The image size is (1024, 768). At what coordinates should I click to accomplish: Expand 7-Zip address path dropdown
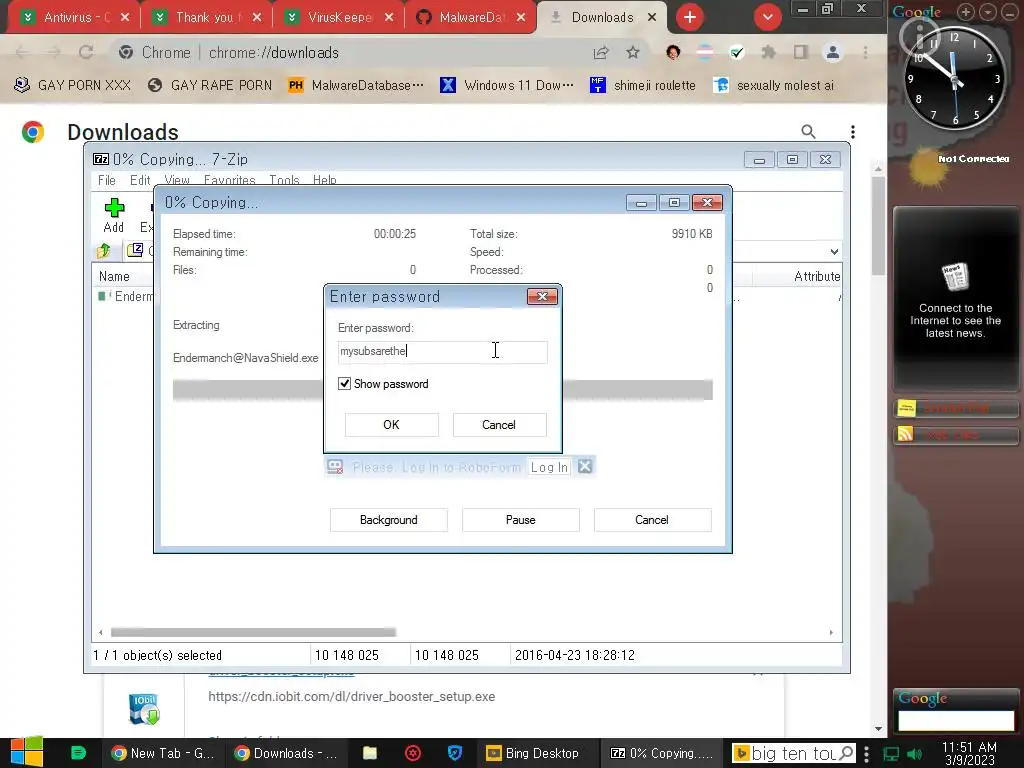(x=834, y=251)
